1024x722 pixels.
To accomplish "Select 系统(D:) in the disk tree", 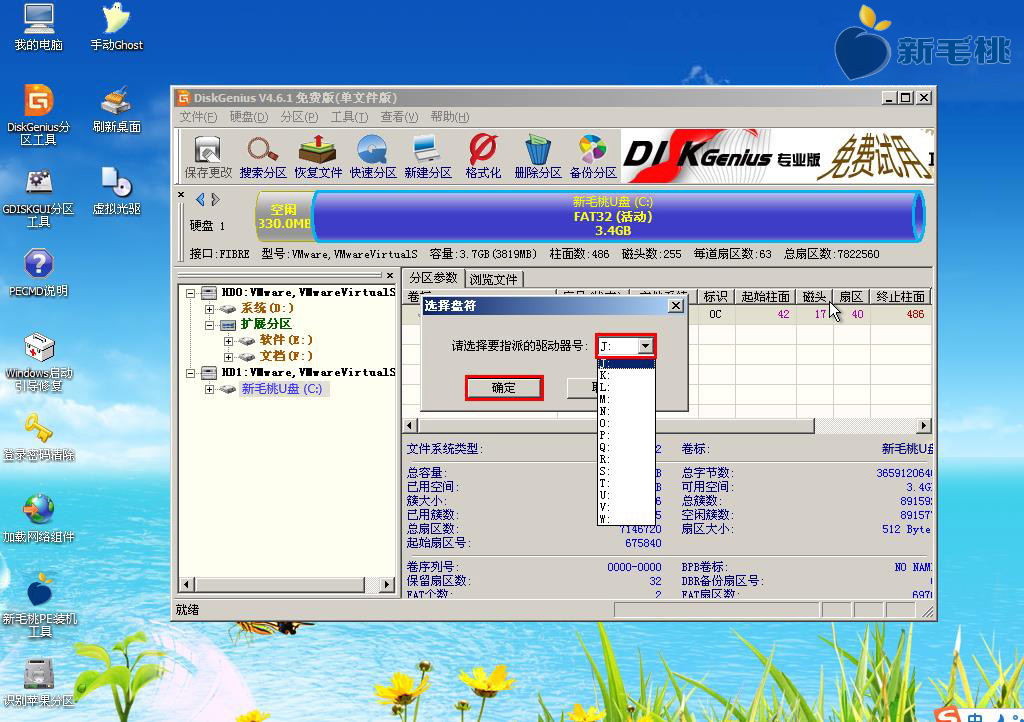I will tap(267, 308).
